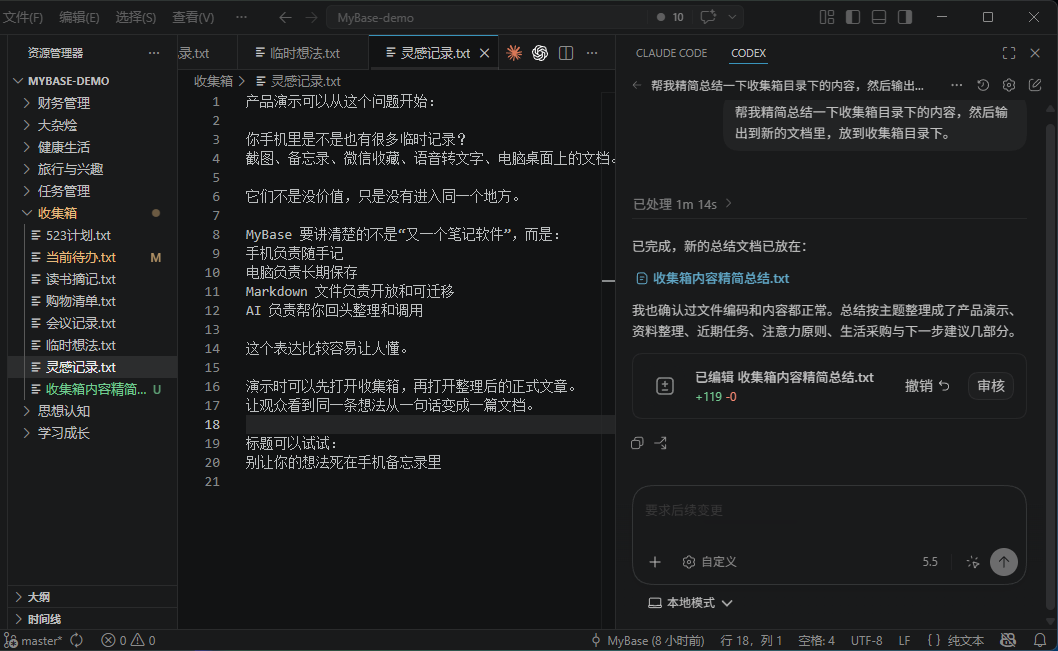This screenshot has width=1058, height=651.
Task: Click the master* git branch indicator
Action: pos(33,640)
